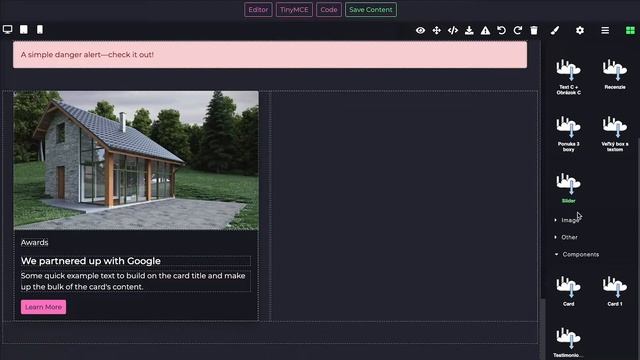The width and height of the screenshot is (640, 360).
Task: Click the warning triangle icon
Action: (x=485, y=30)
